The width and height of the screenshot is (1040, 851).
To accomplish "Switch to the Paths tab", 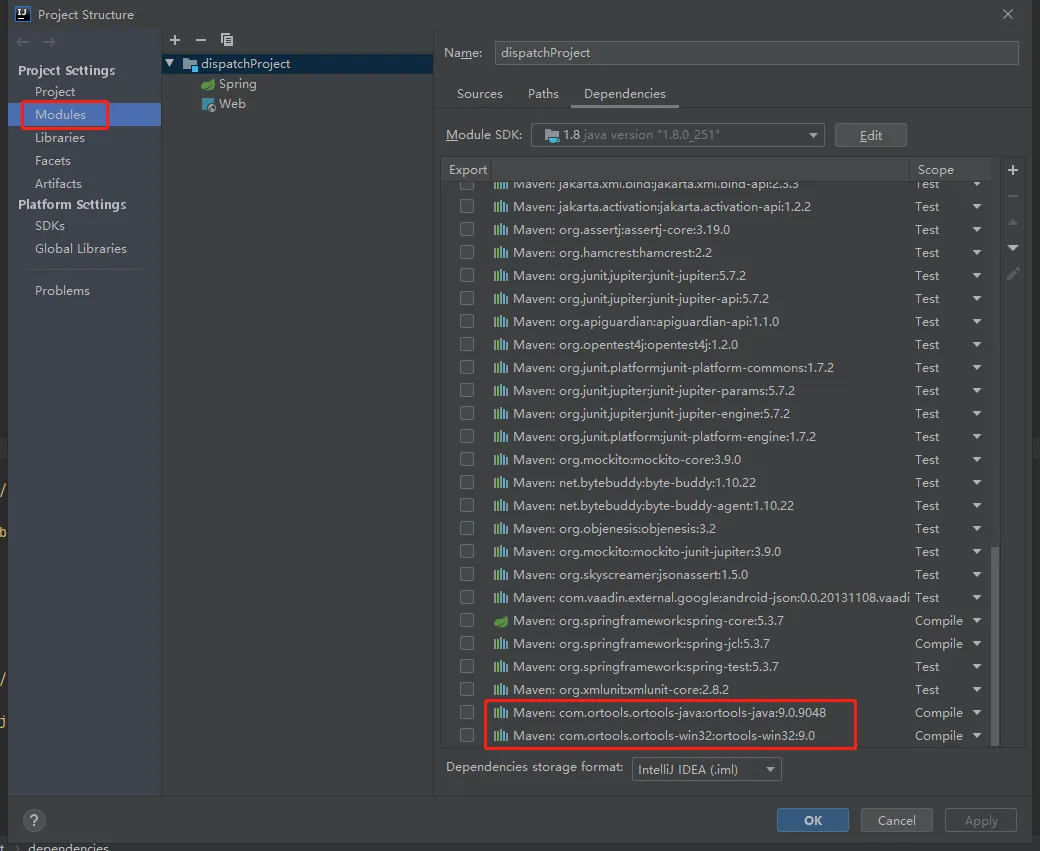I will 543,94.
